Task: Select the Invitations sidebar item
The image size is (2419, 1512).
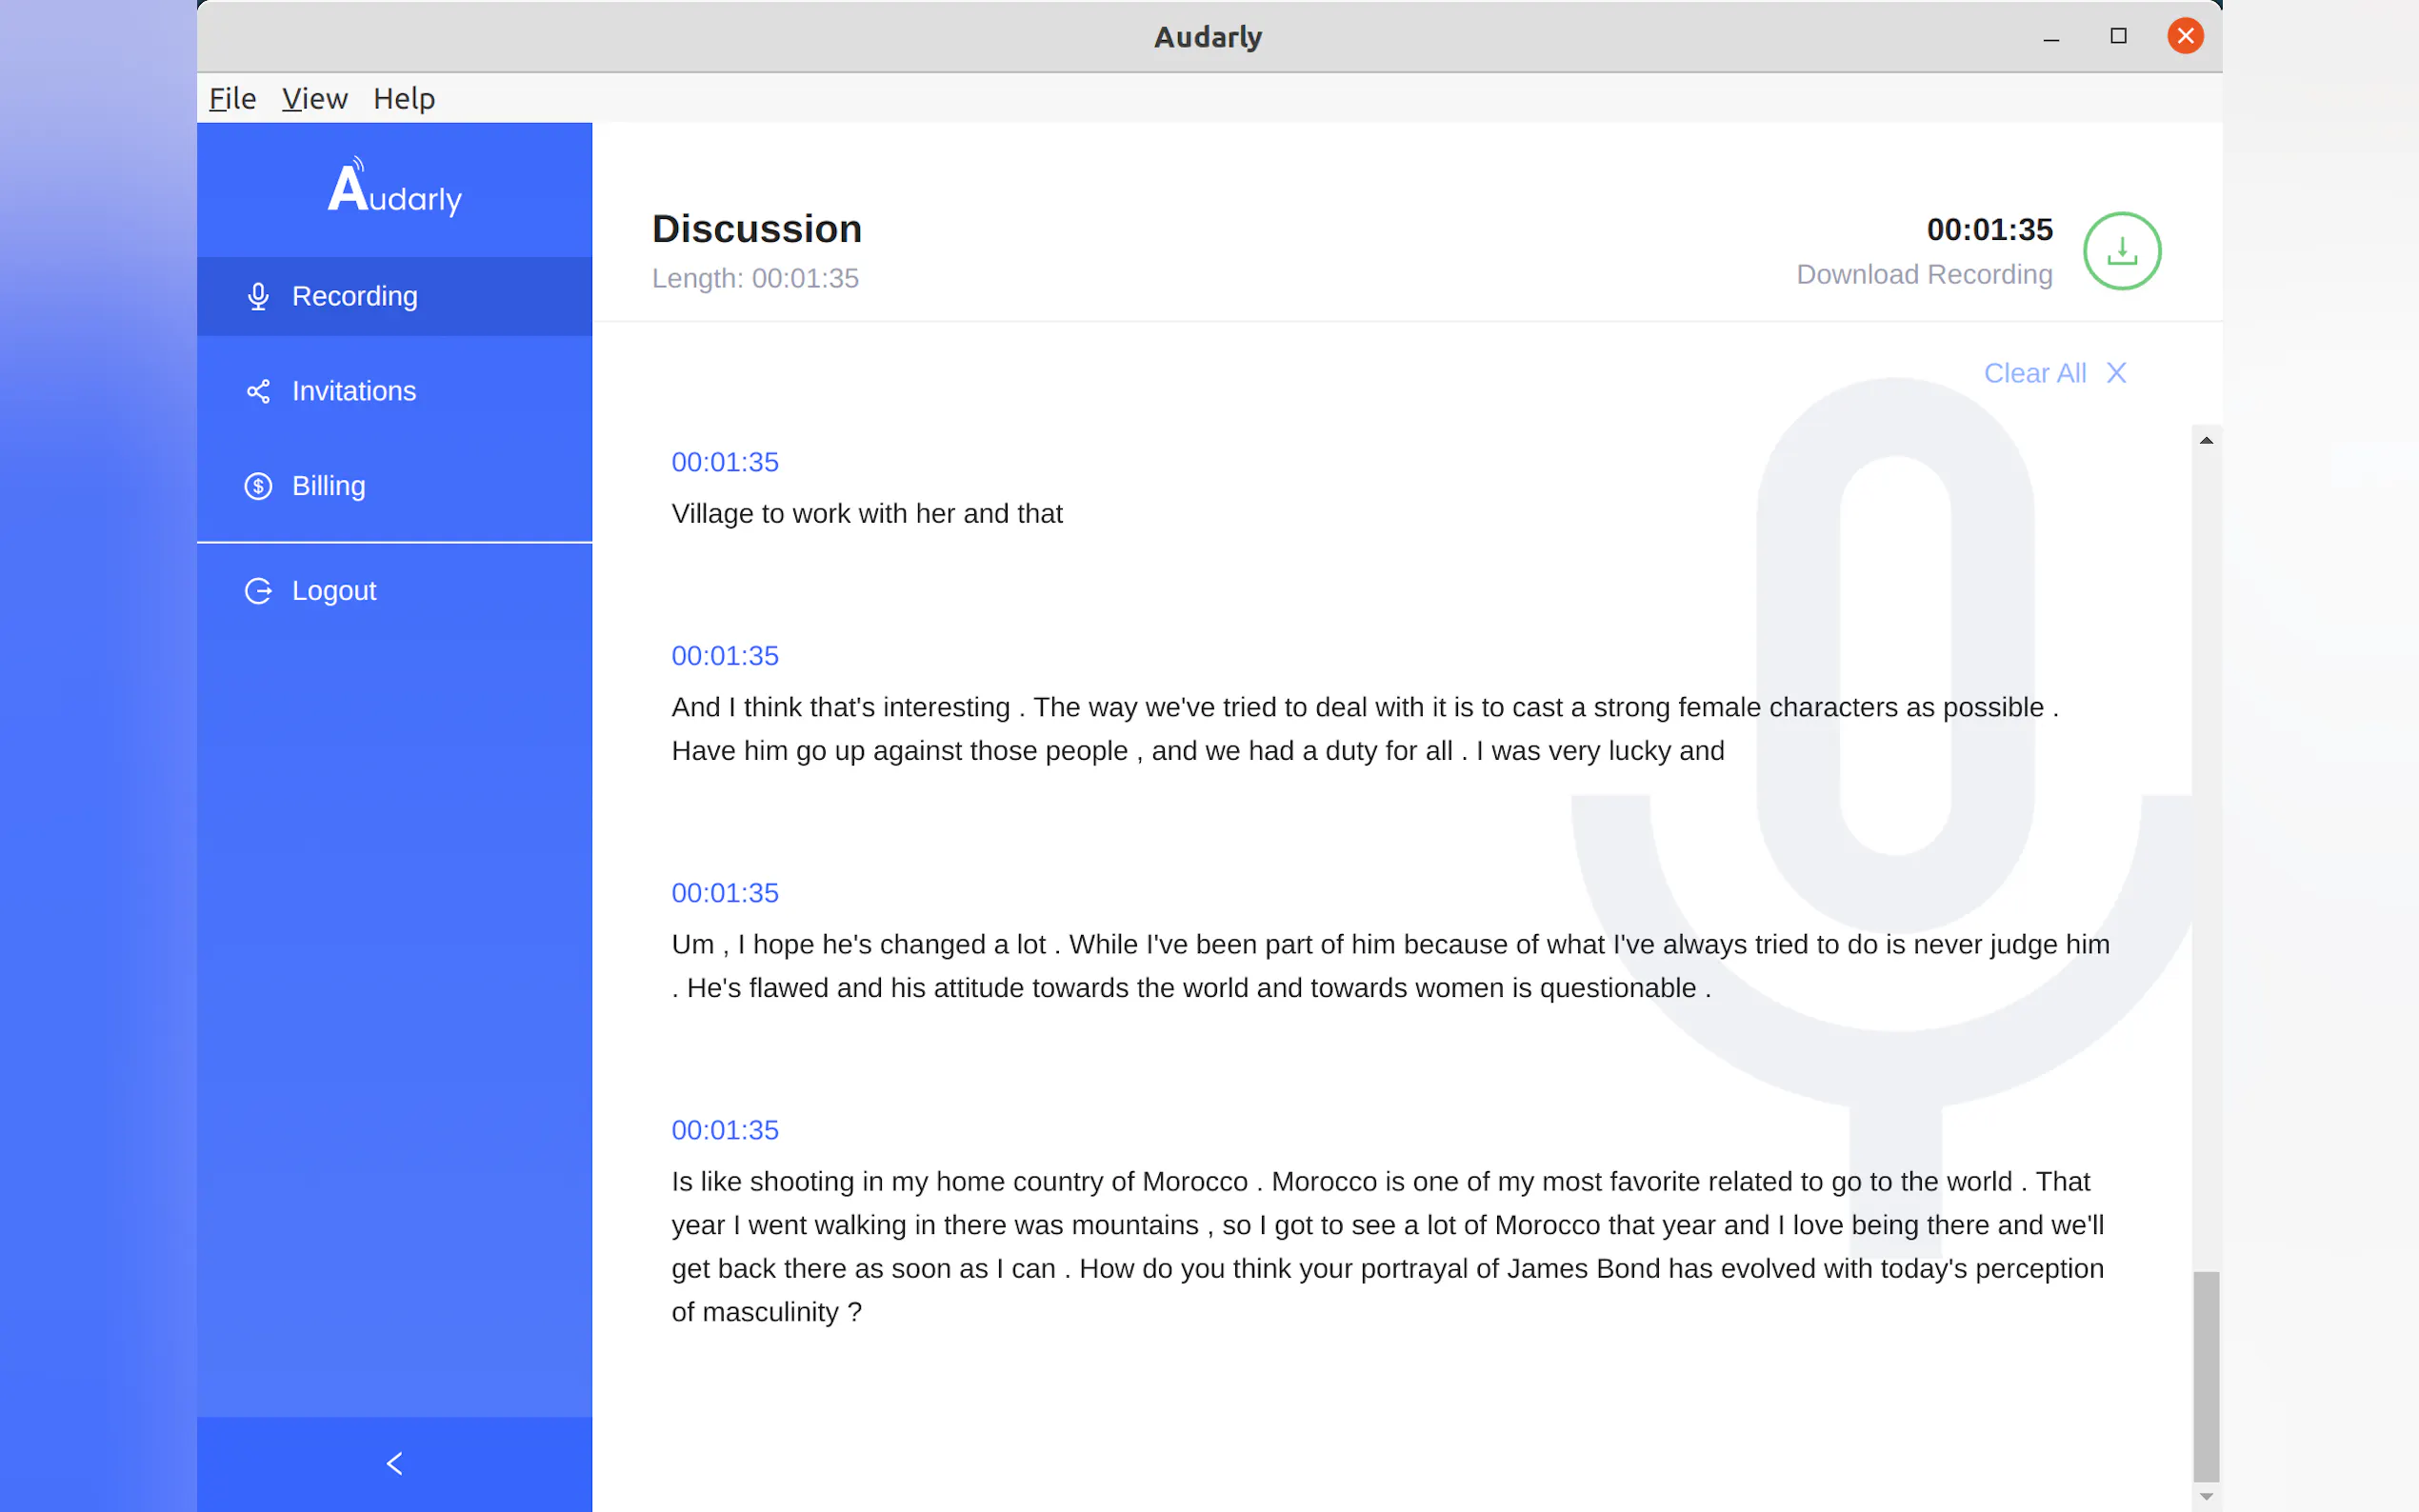Action: pos(354,391)
